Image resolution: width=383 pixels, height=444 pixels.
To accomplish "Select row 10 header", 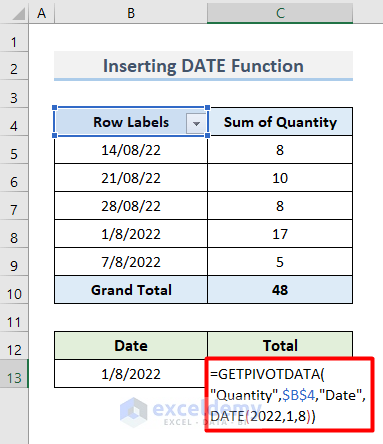I will click(x=14, y=290).
